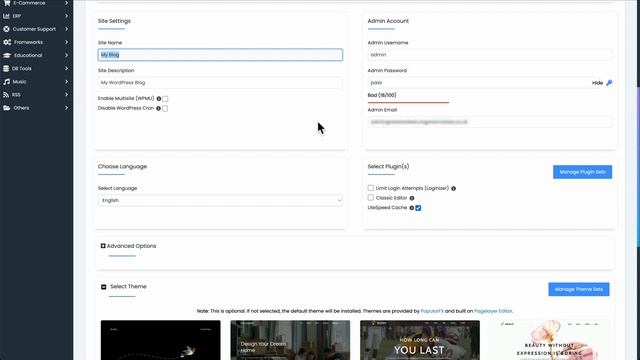Open the E-Commerce sidebar menu
640x360 pixels.
tap(36, 3)
